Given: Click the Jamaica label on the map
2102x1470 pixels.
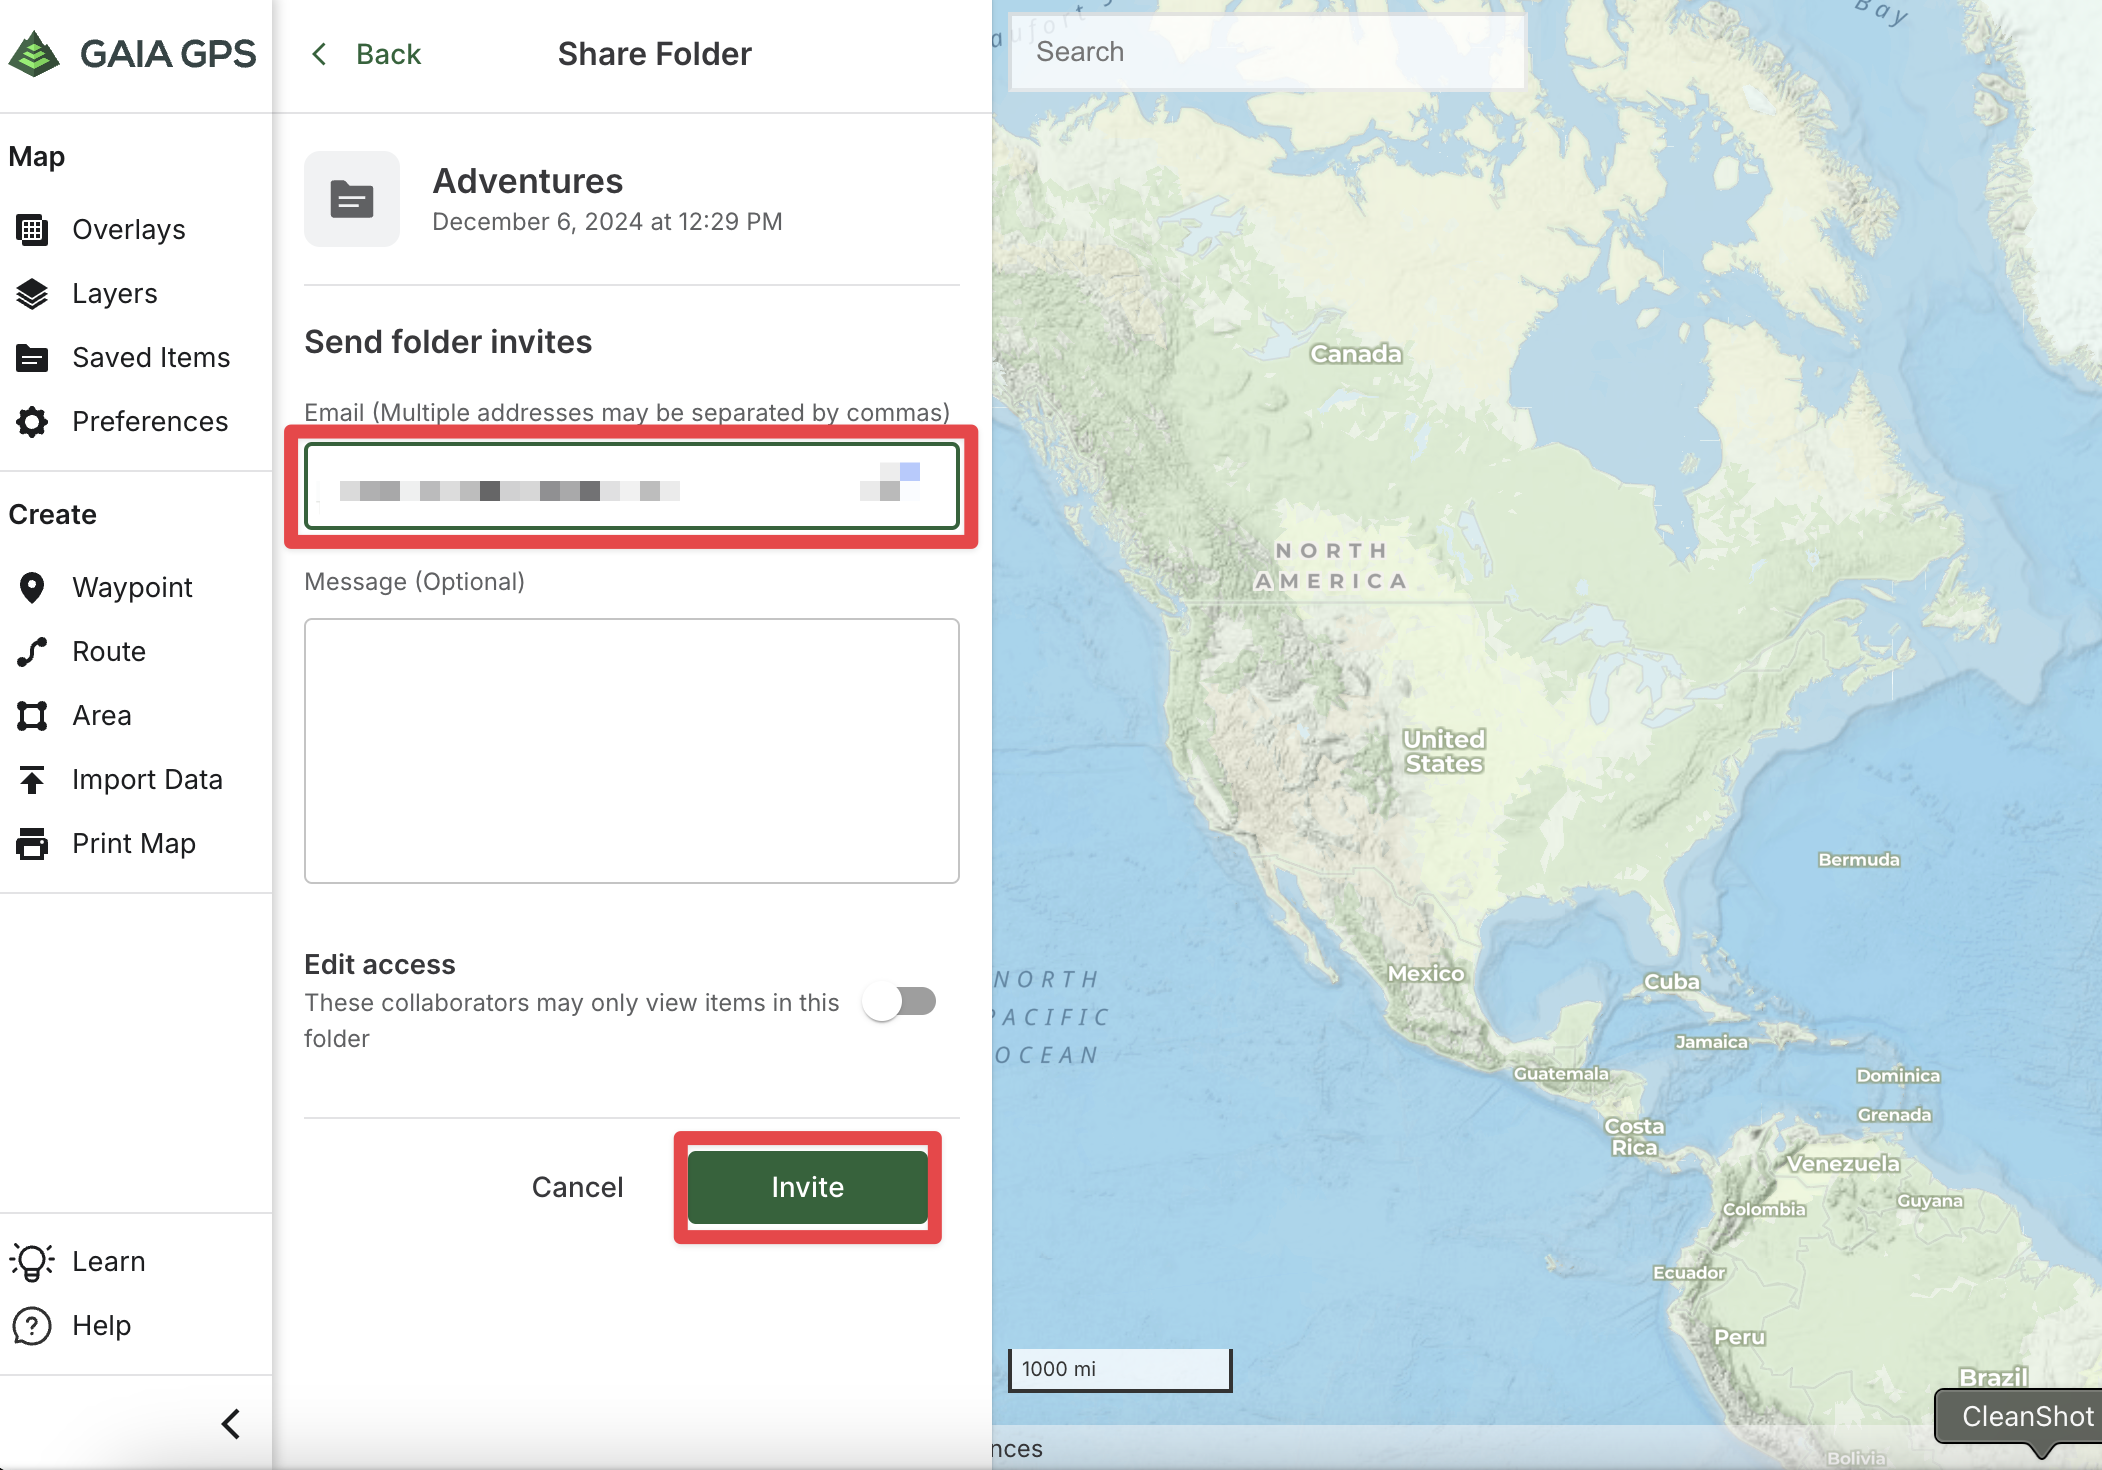Looking at the screenshot, I should (x=1712, y=1042).
